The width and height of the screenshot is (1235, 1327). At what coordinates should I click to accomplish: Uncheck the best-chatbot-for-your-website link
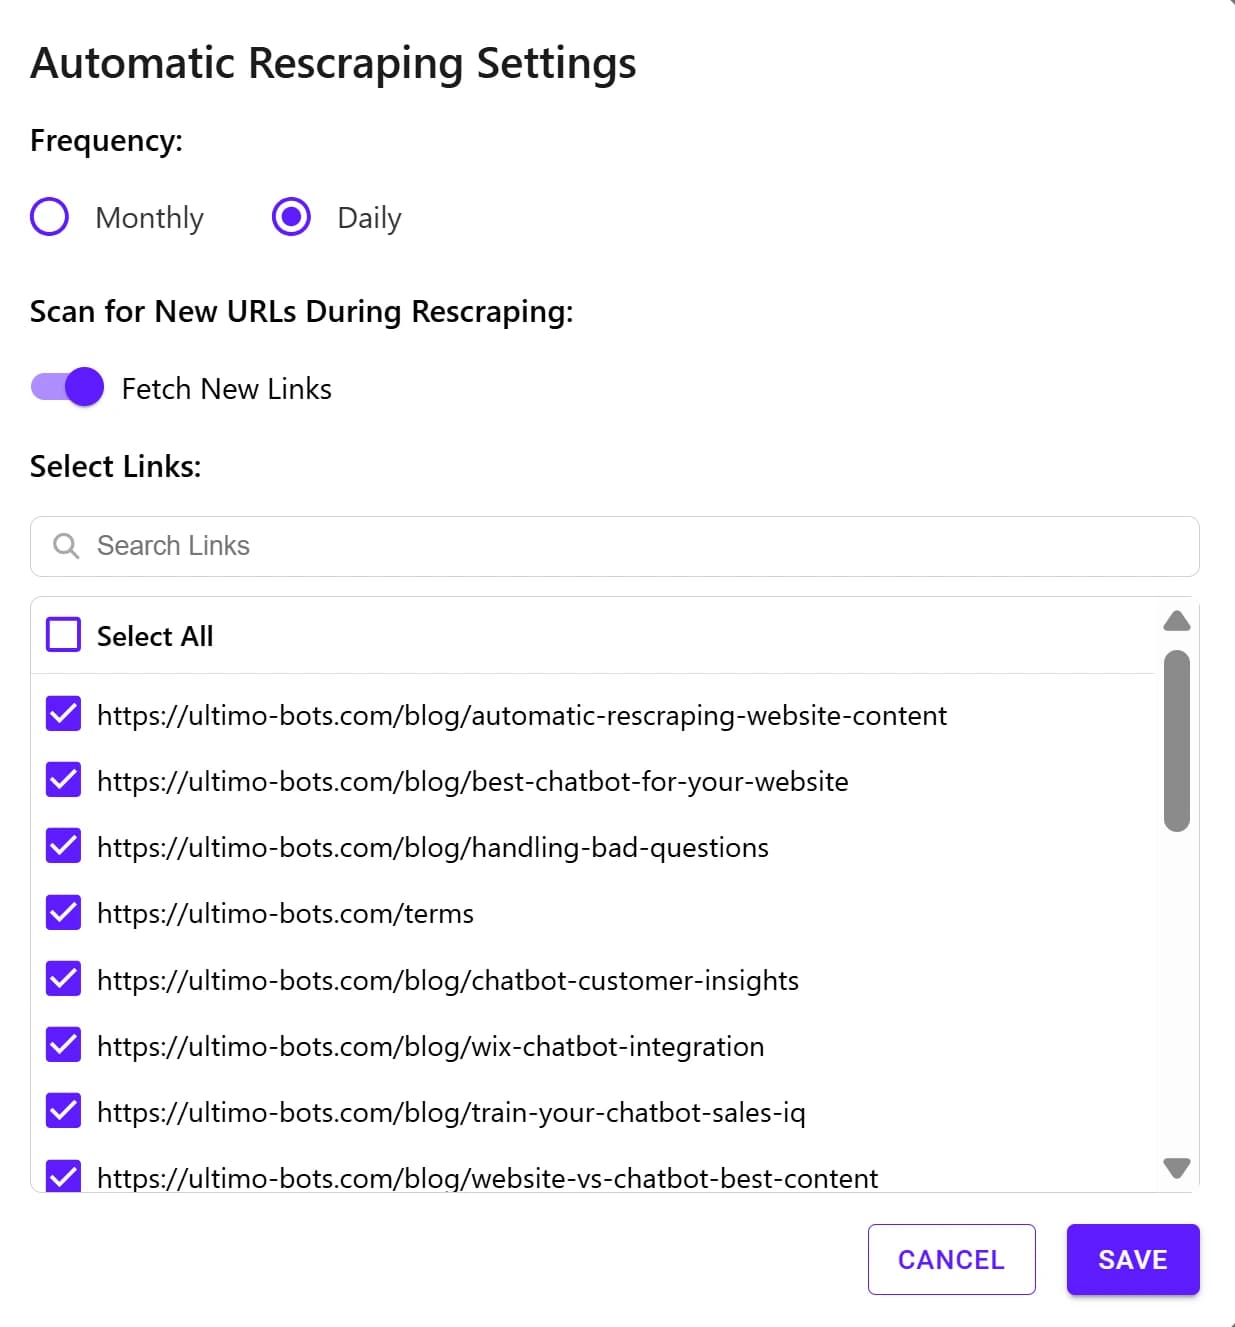pos(62,780)
